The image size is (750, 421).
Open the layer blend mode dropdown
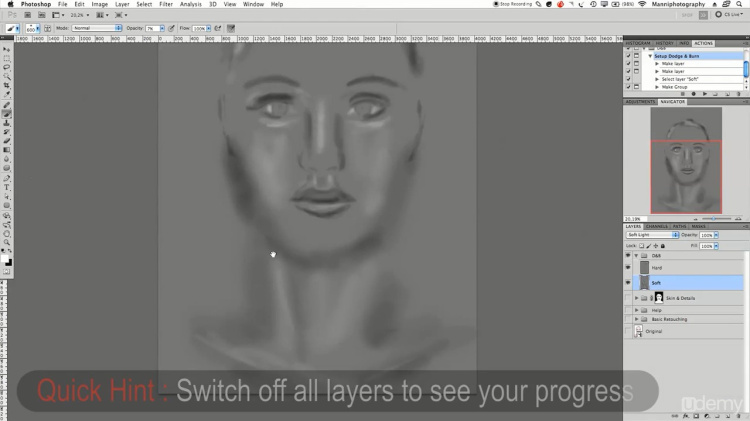(652, 235)
